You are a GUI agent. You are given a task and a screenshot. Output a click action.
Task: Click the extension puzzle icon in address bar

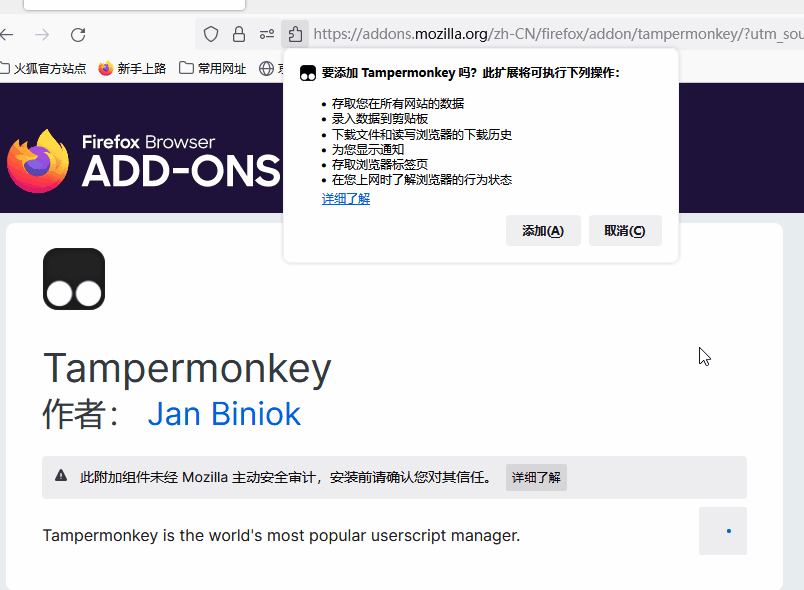[295, 34]
